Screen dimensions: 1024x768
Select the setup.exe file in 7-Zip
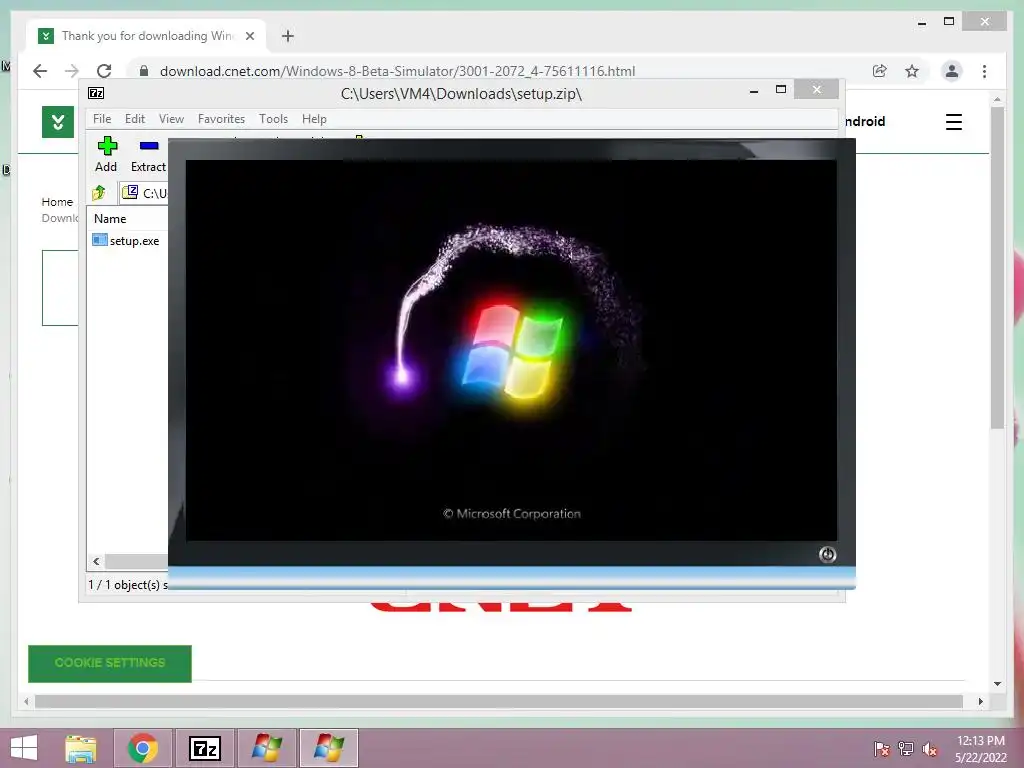click(127, 240)
